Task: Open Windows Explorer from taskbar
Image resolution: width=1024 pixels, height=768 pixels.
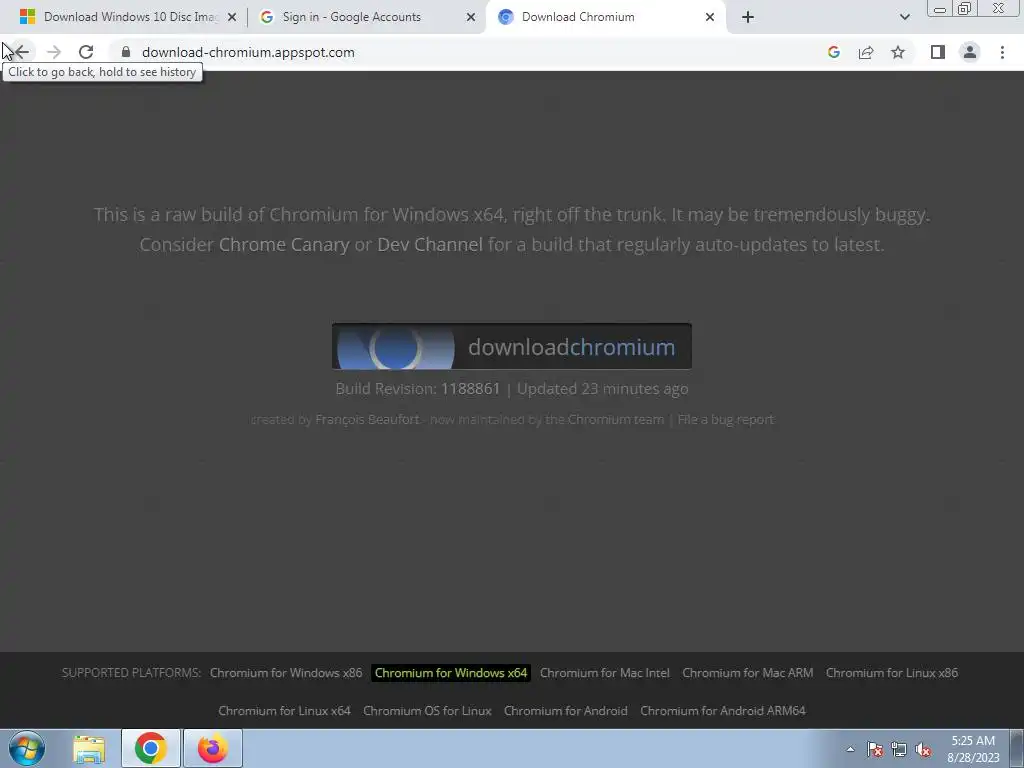Action: pyautogui.click(x=89, y=748)
